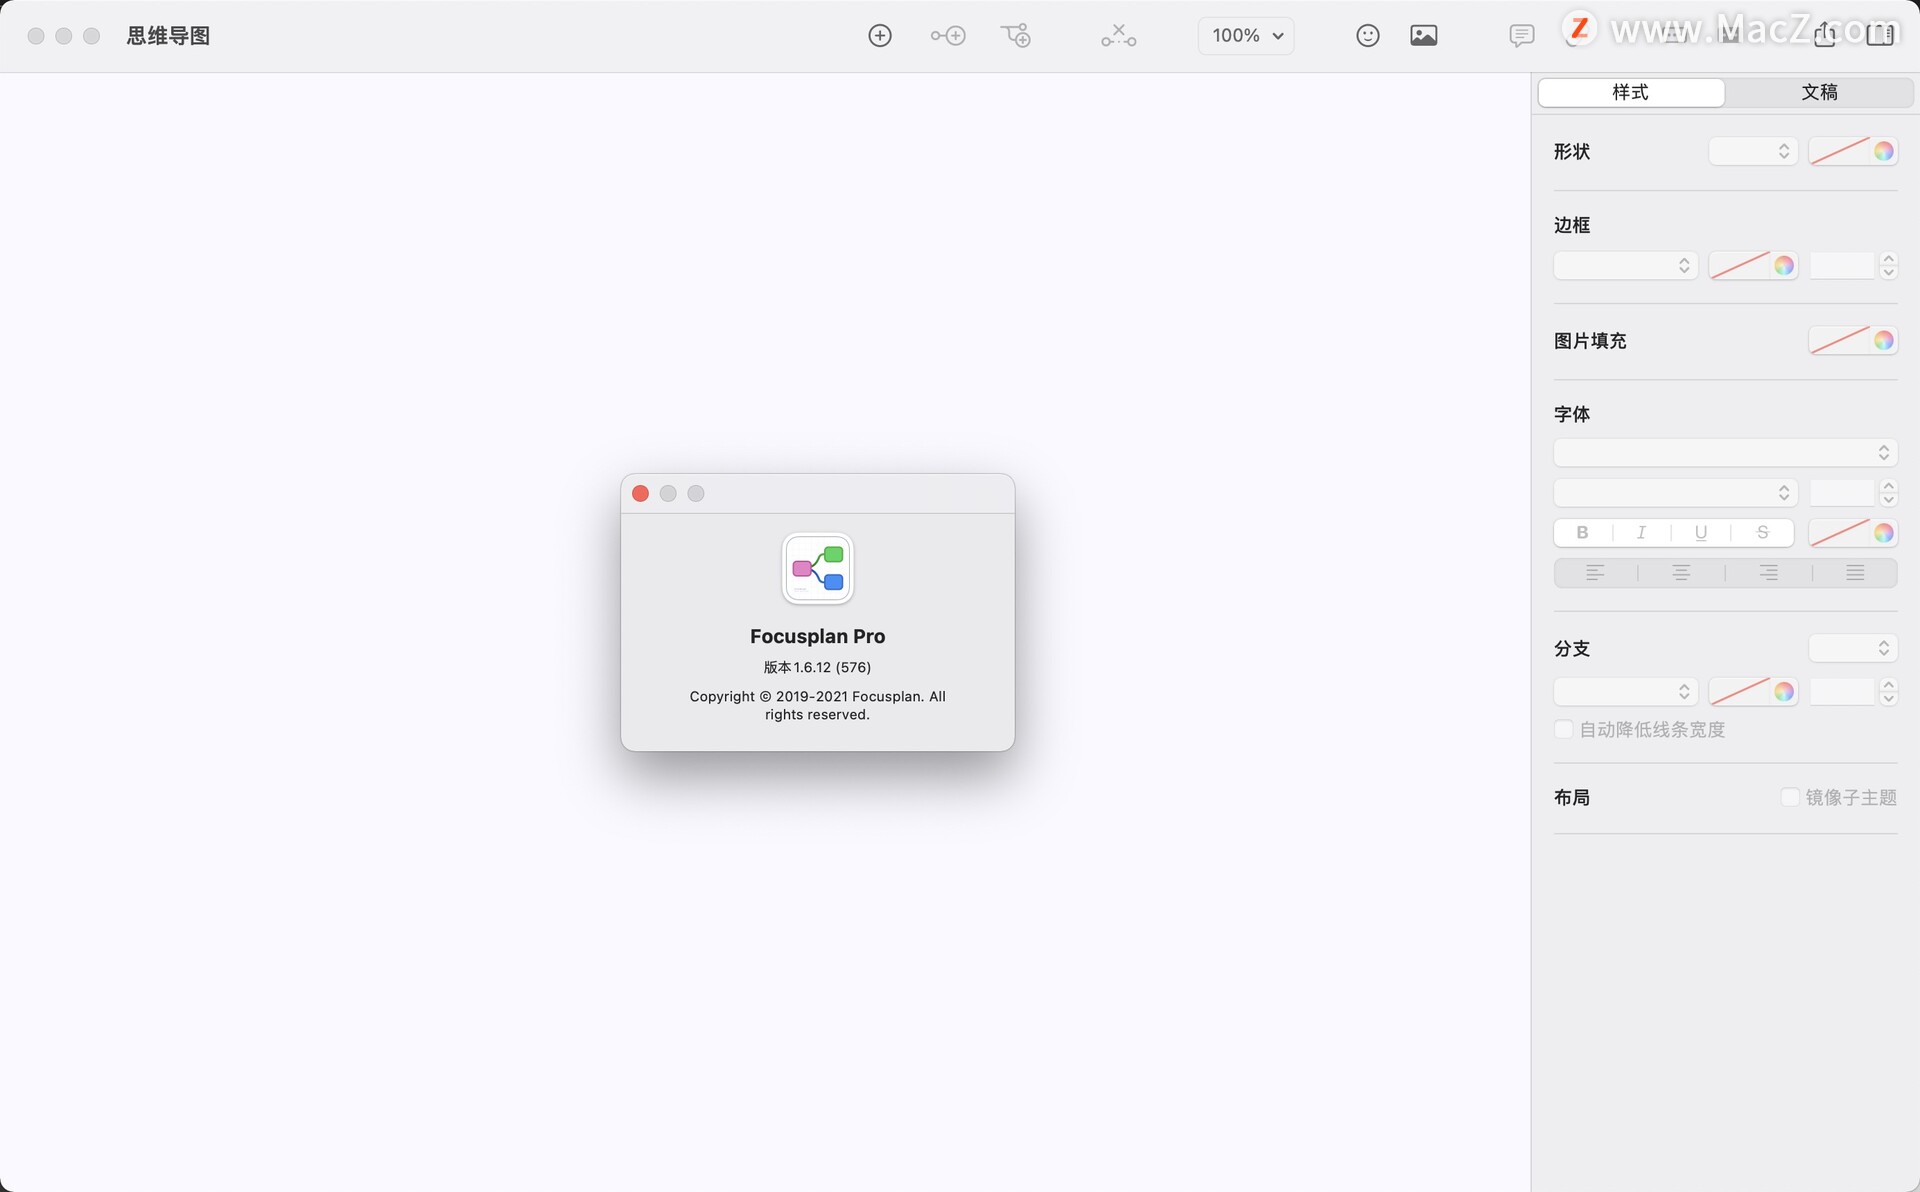Screen dimensions: 1920x1192
Task: Click the delete connection node icon
Action: 1119,36
